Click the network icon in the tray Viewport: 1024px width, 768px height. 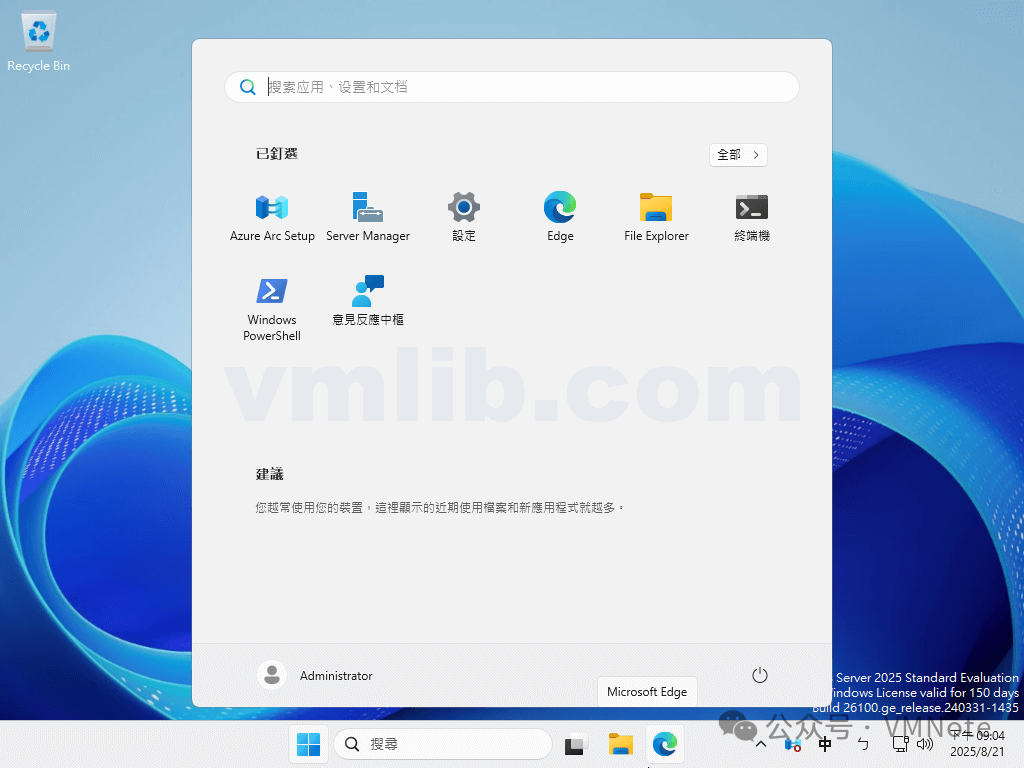pyautogui.click(x=899, y=744)
